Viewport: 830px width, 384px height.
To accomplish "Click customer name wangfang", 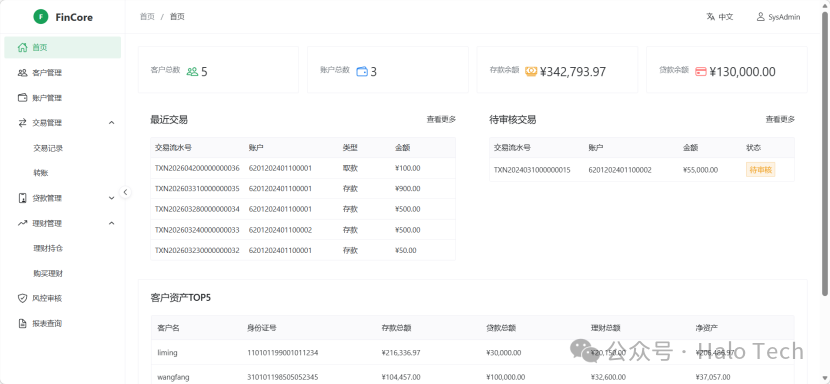I will pyautogui.click(x=173, y=377).
